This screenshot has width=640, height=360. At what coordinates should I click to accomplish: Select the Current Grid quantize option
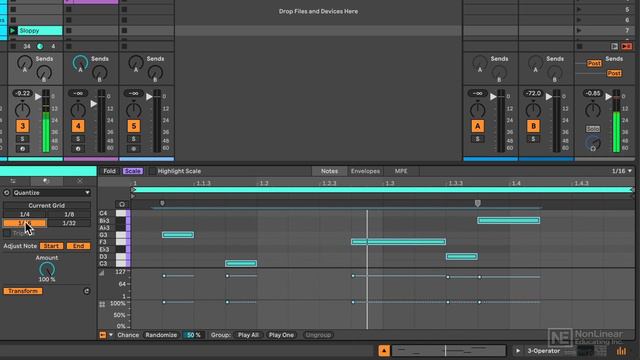(47, 206)
